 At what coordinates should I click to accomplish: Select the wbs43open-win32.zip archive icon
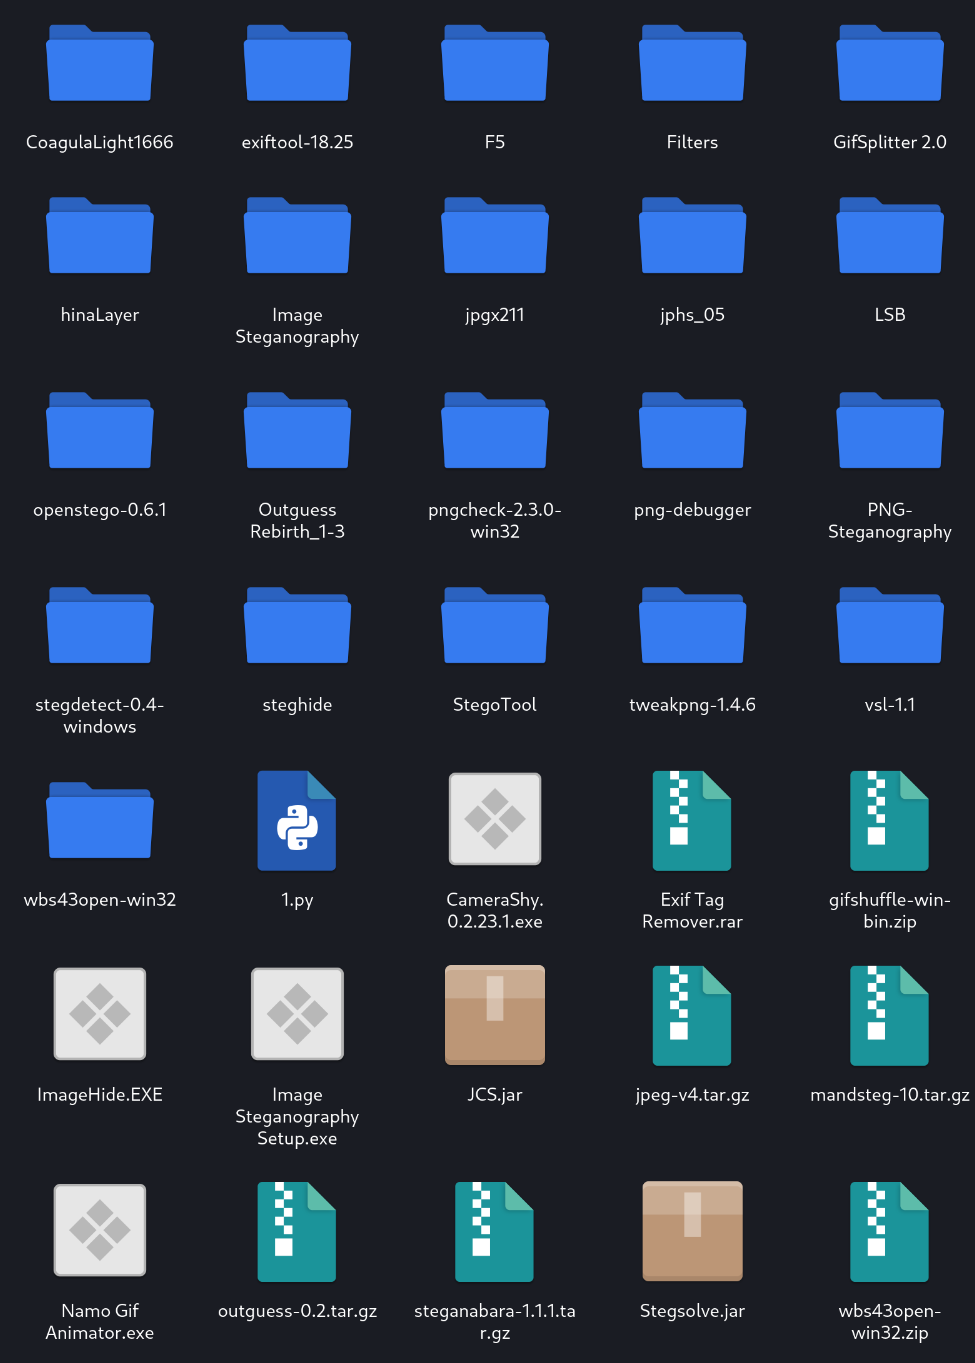pyautogui.click(x=890, y=1231)
